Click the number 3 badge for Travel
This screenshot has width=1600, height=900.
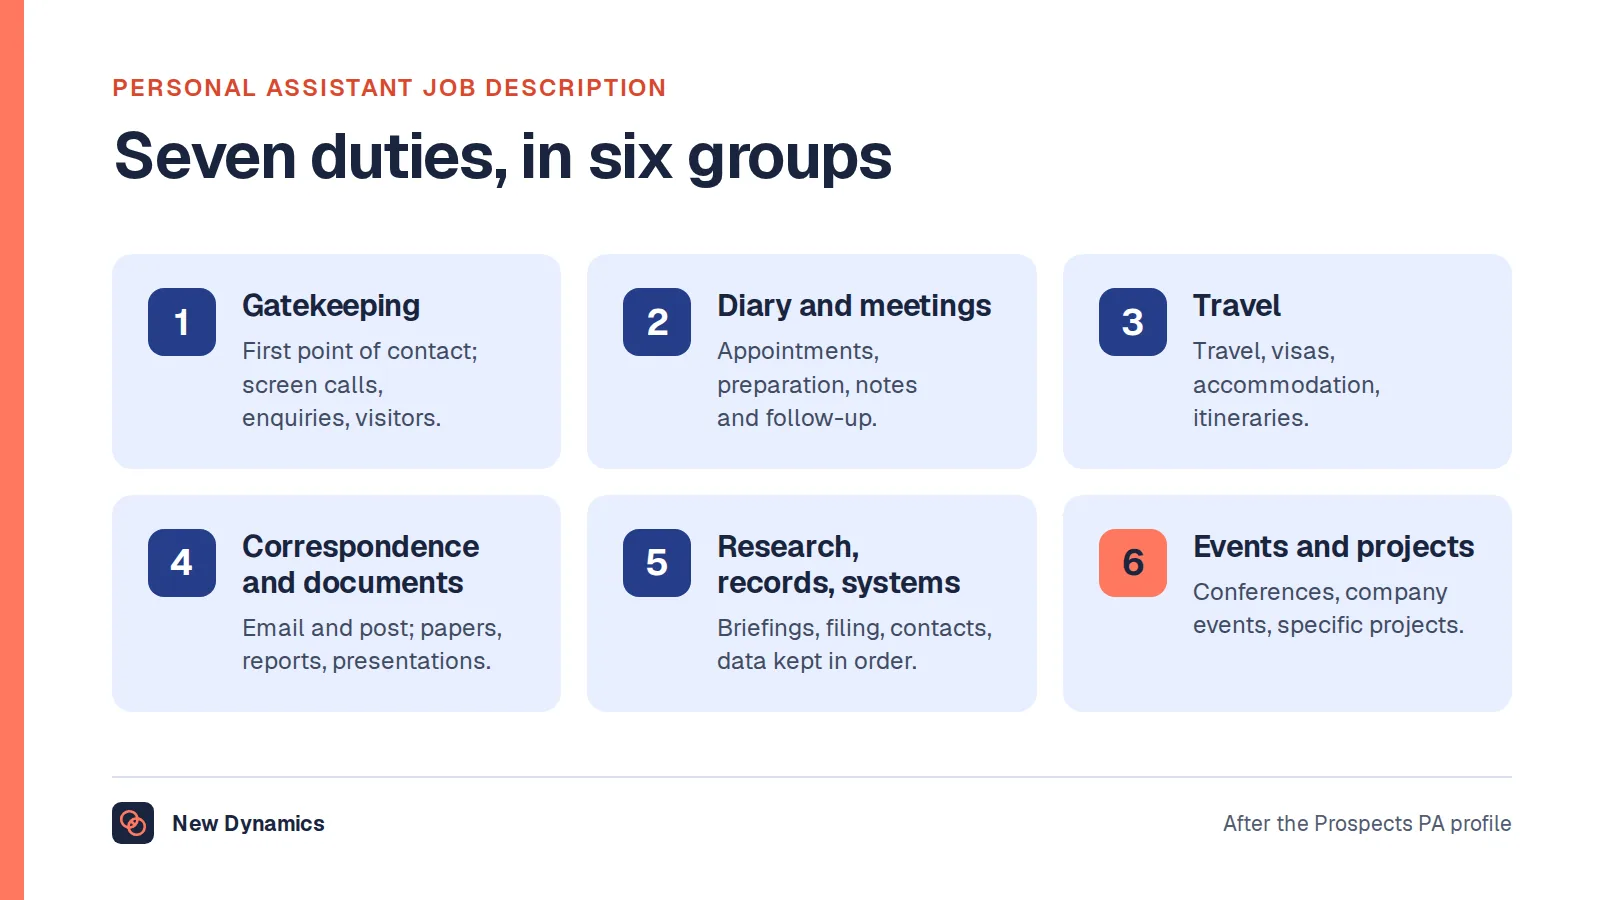click(x=1133, y=322)
